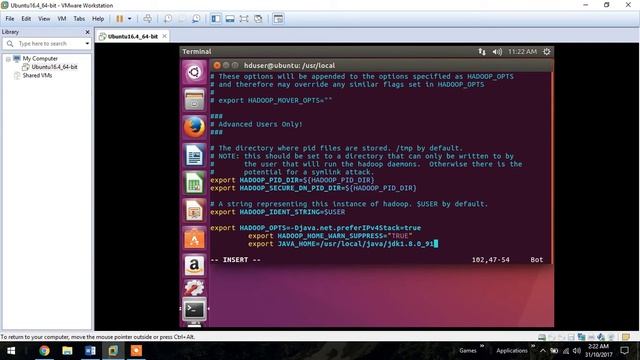Open LibreOffice Writer in the launcher

[194, 155]
